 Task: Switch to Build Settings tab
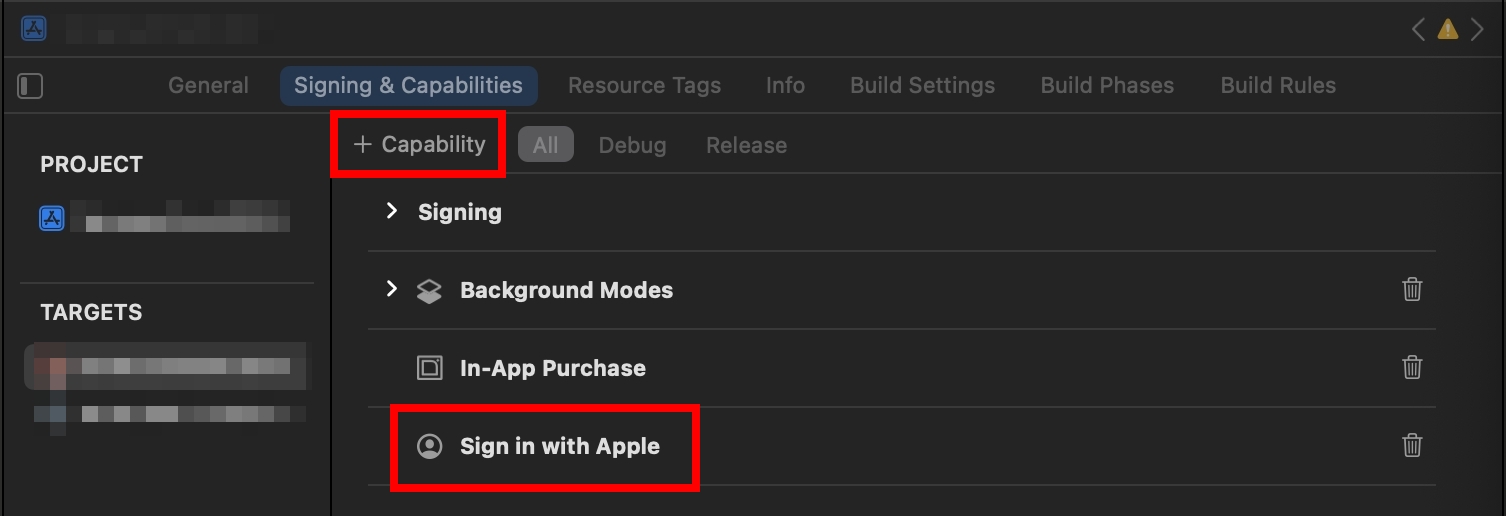(x=922, y=86)
